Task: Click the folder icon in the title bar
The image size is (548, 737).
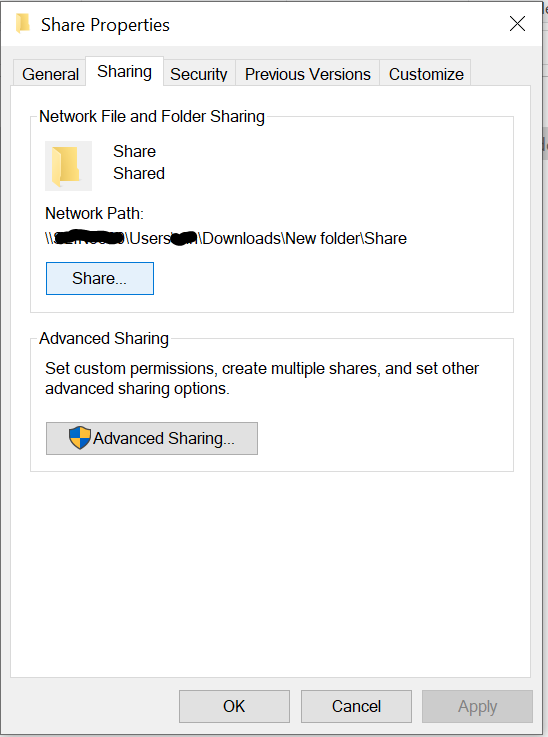Action: pos(22,24)
